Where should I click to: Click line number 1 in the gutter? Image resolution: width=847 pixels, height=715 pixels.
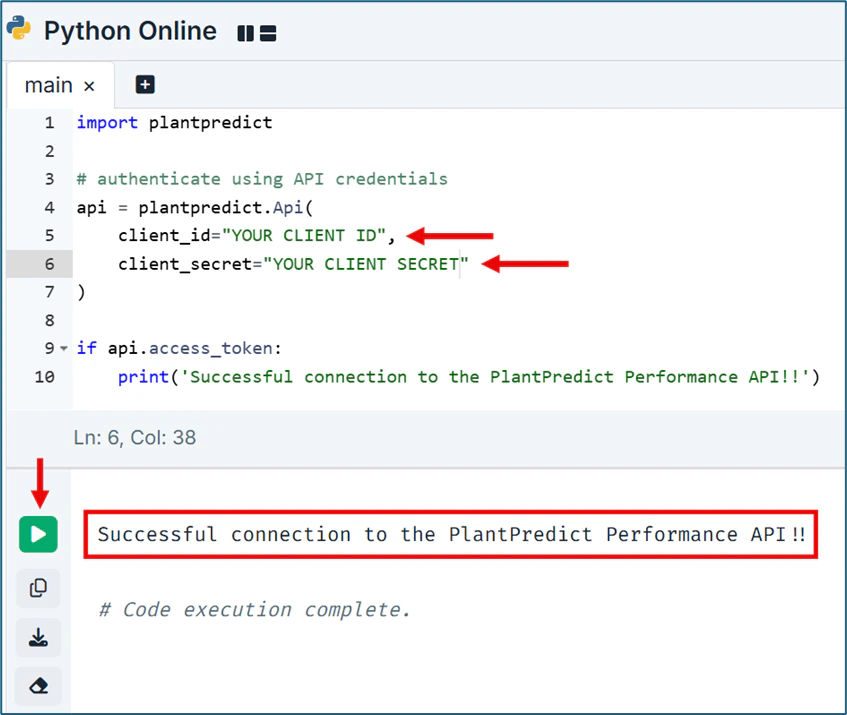pos(50,123)
